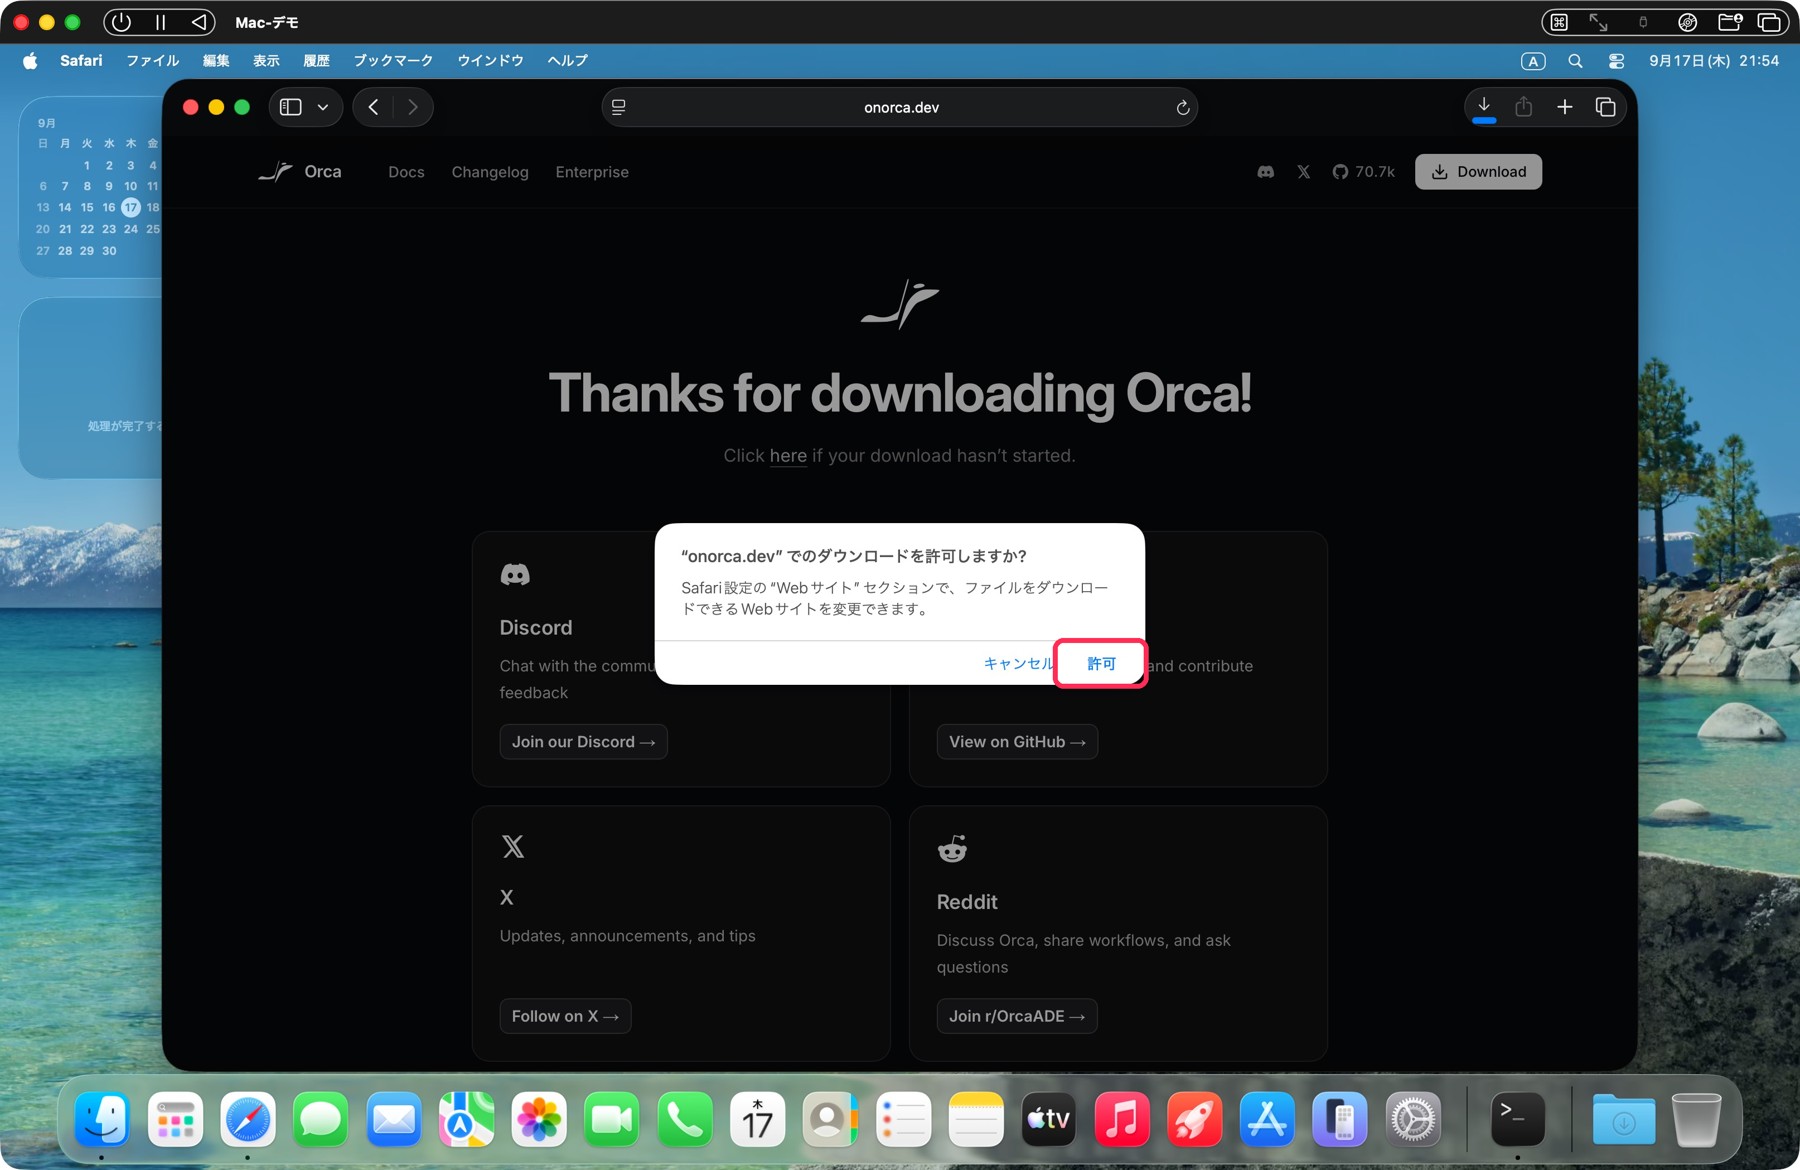This screenshot has height=1170, width=1800.
Task: Click the 許可 (Allow) button in dialog
Action: [x=1100, y=664]
